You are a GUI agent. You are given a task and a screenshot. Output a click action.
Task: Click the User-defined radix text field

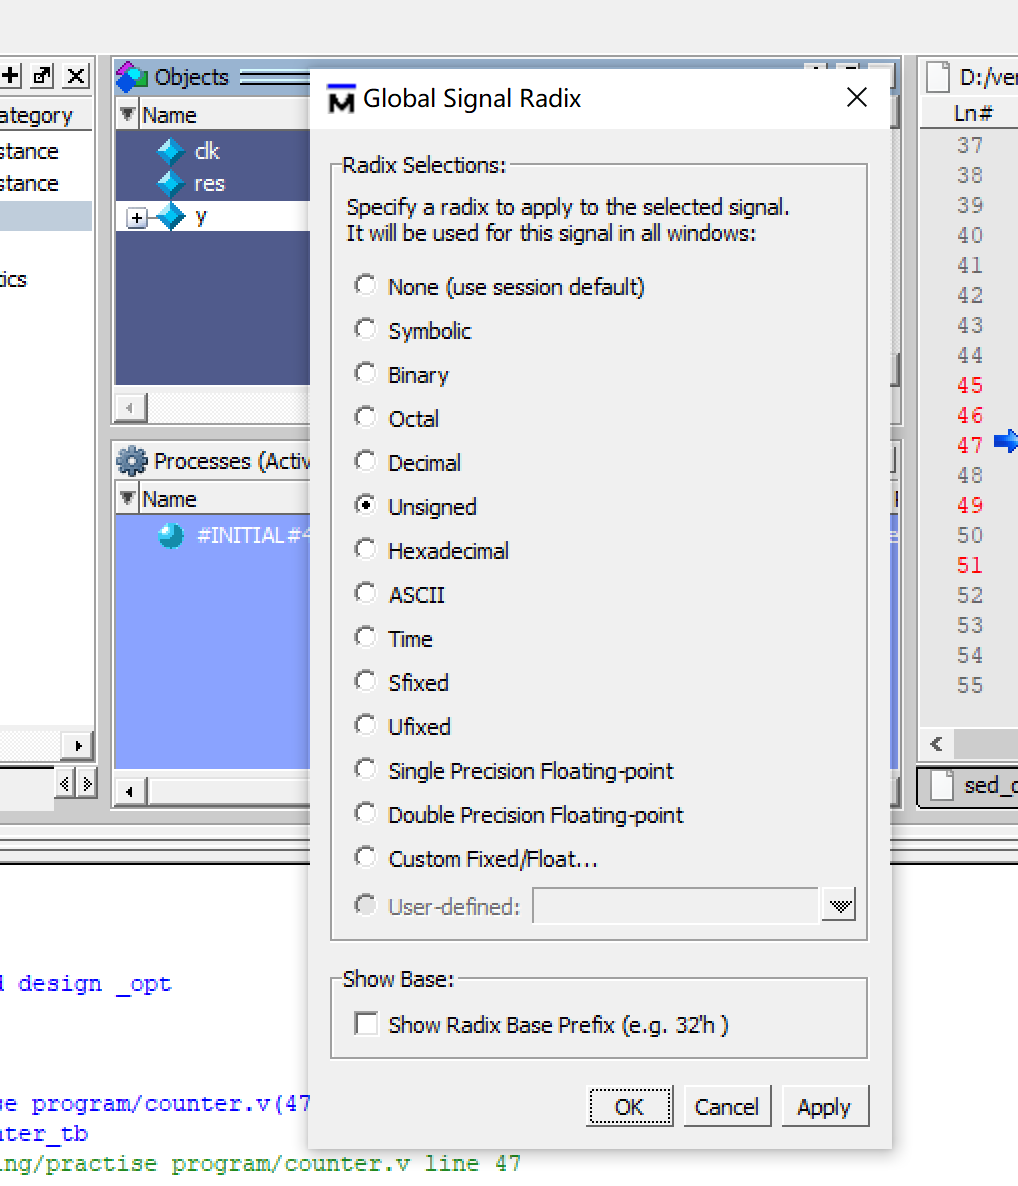[676, 905]
